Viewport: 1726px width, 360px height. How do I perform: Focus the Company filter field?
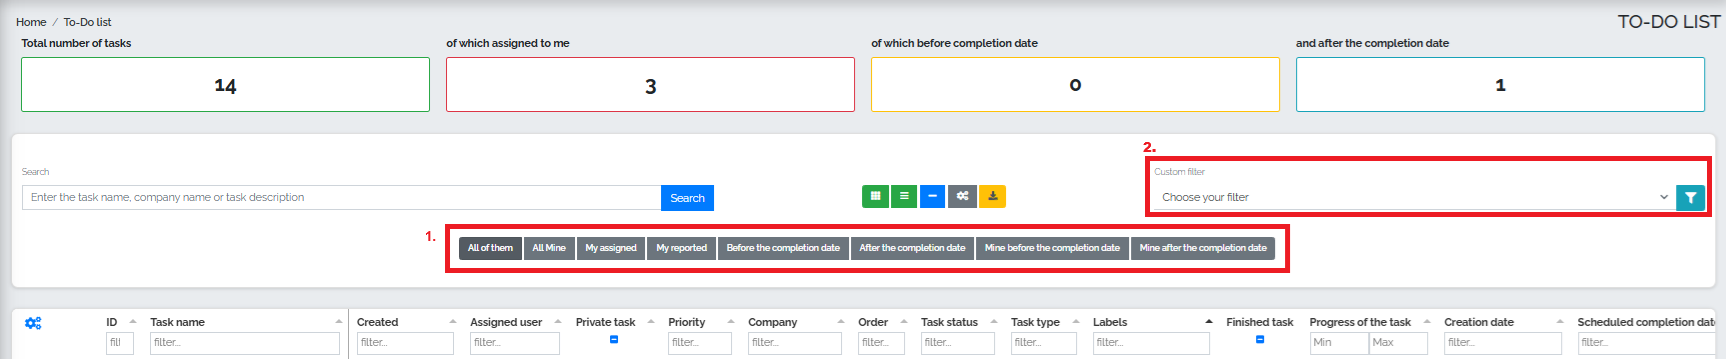[x=795, y=343]
